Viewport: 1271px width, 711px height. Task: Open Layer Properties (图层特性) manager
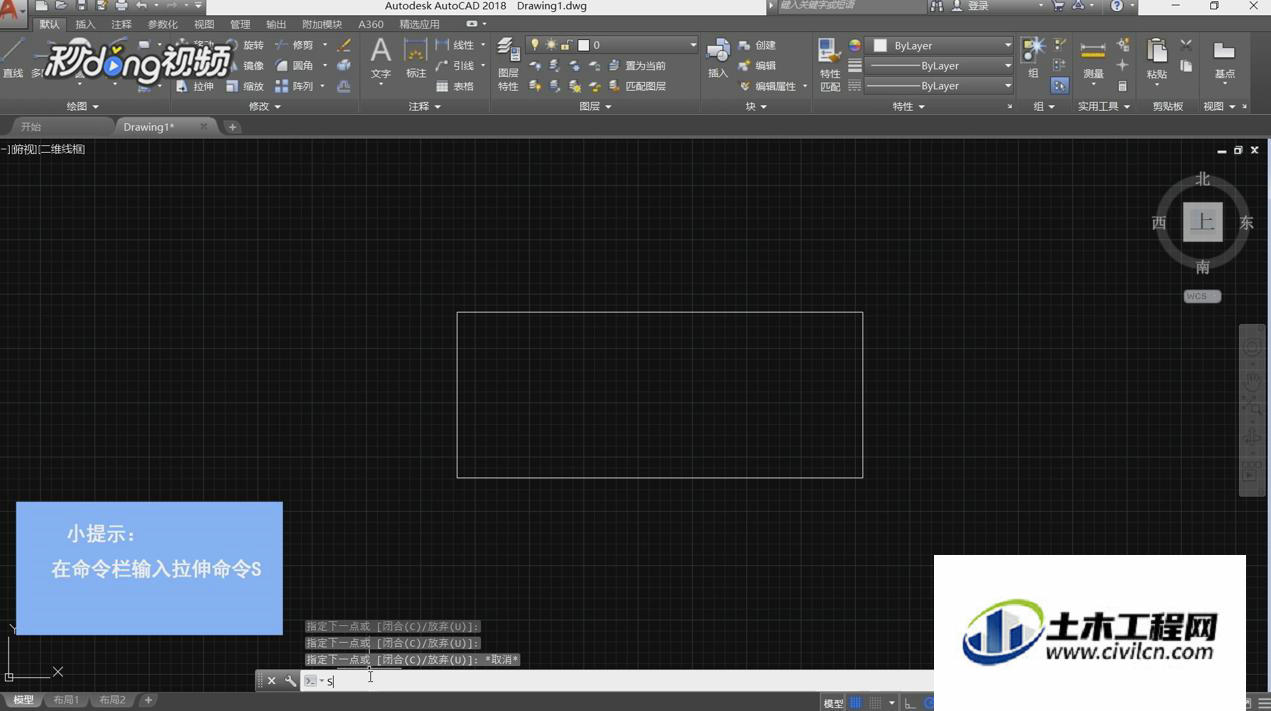tap(508, 65)
